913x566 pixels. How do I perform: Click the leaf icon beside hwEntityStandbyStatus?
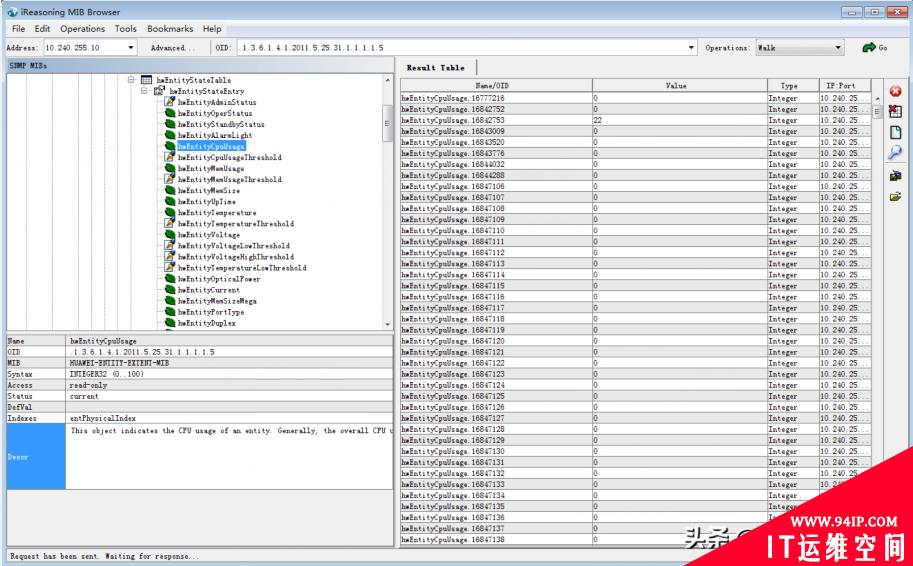point(169,124)
